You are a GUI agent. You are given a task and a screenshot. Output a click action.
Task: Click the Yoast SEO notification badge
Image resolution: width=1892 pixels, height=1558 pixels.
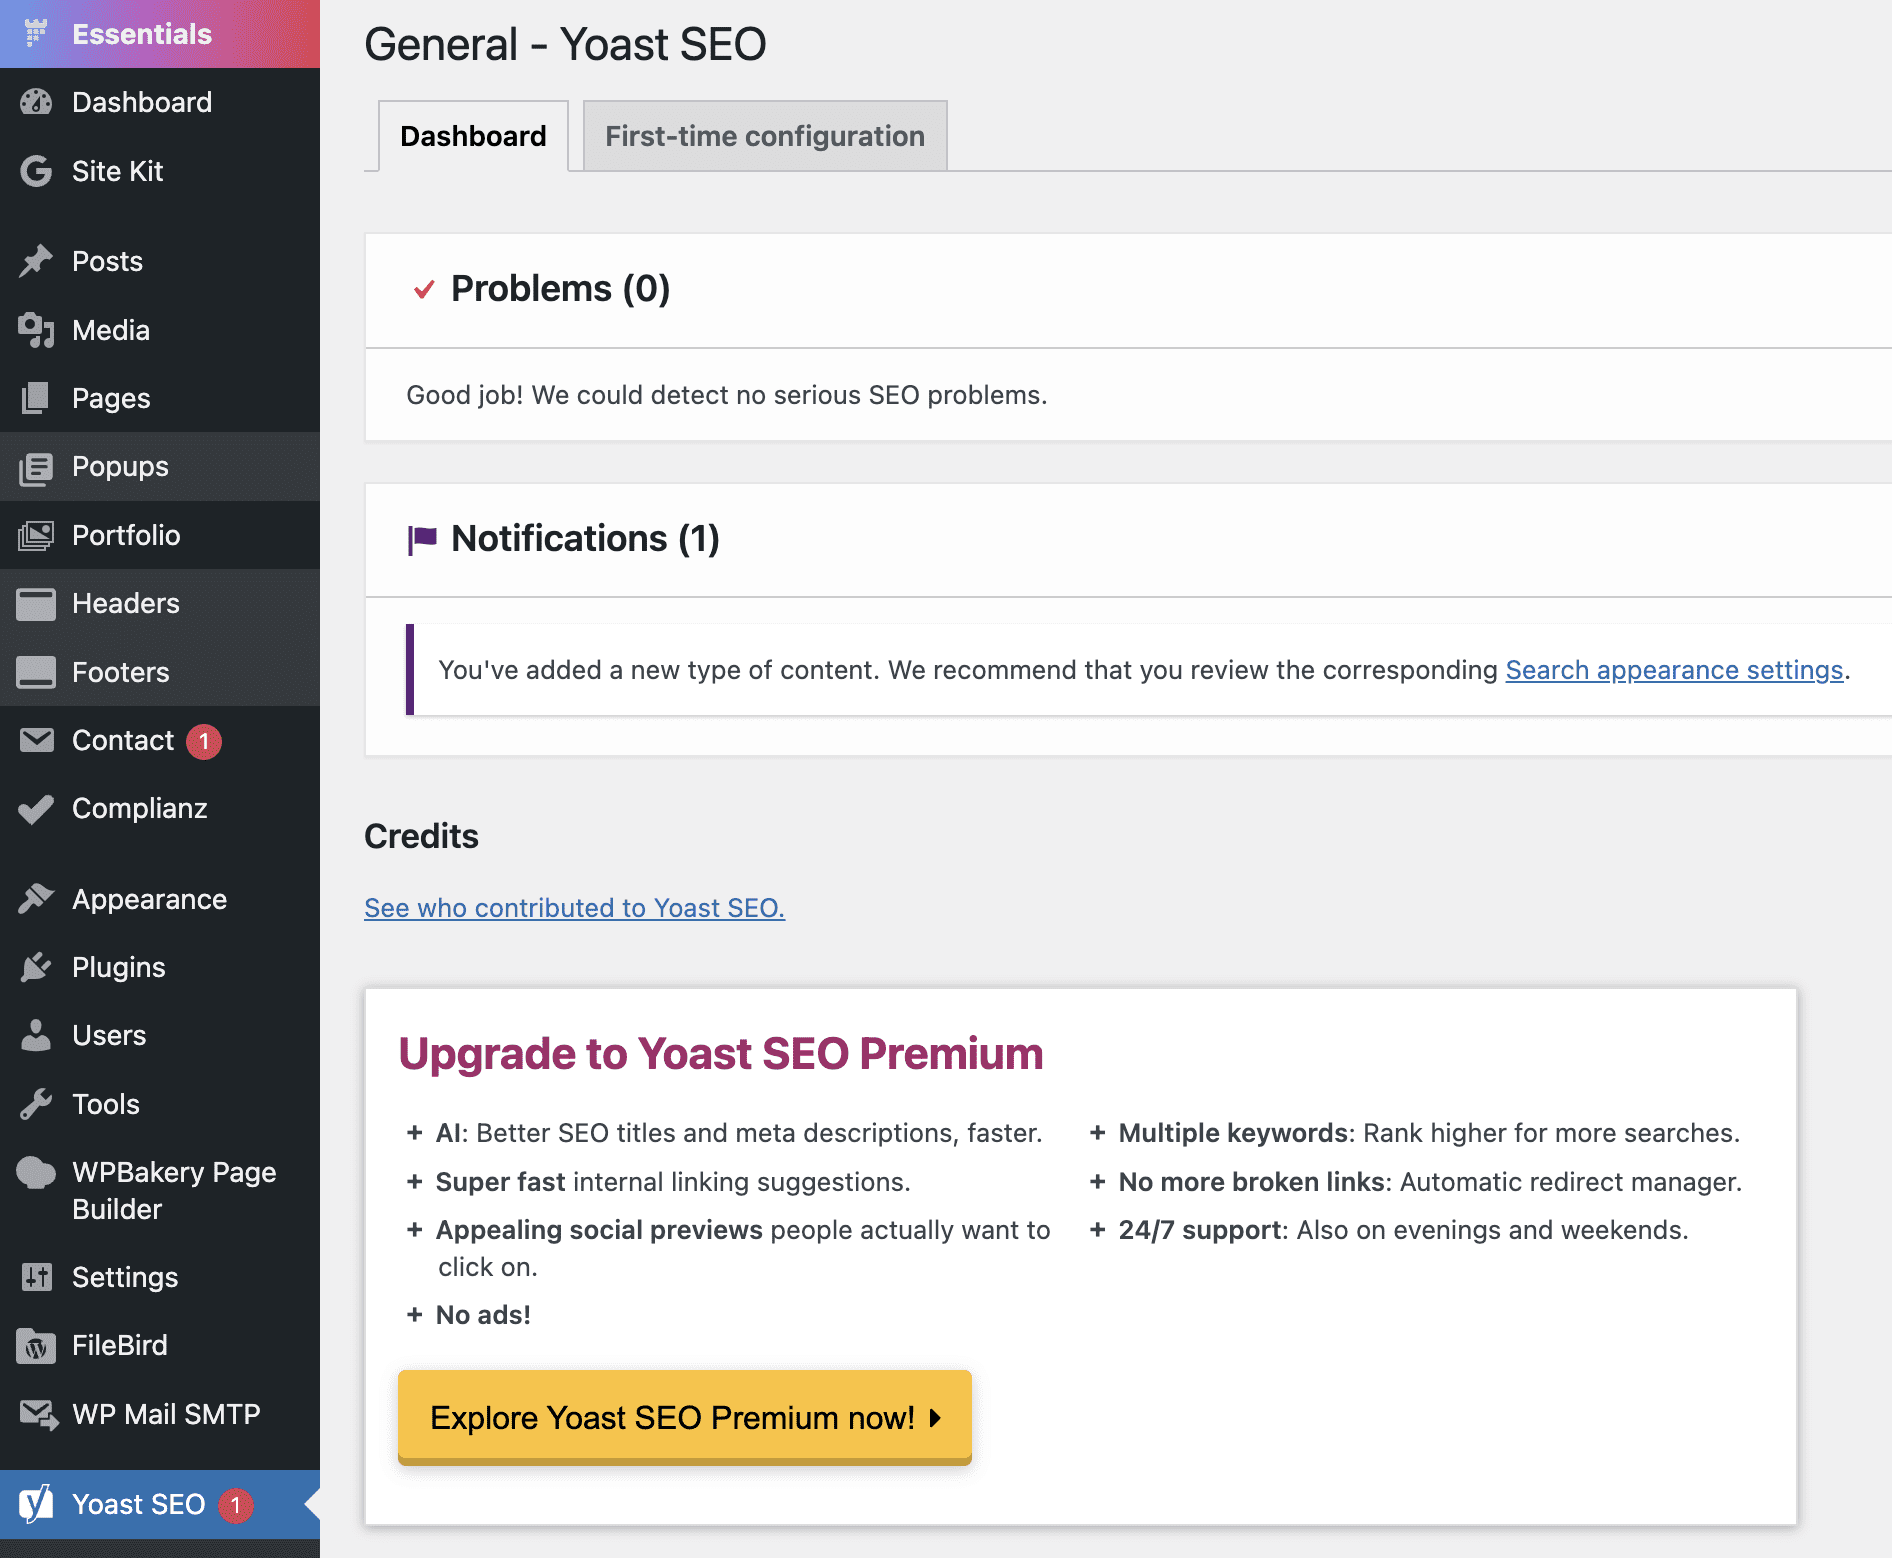pyautogui.click(x=236, y=1505)
